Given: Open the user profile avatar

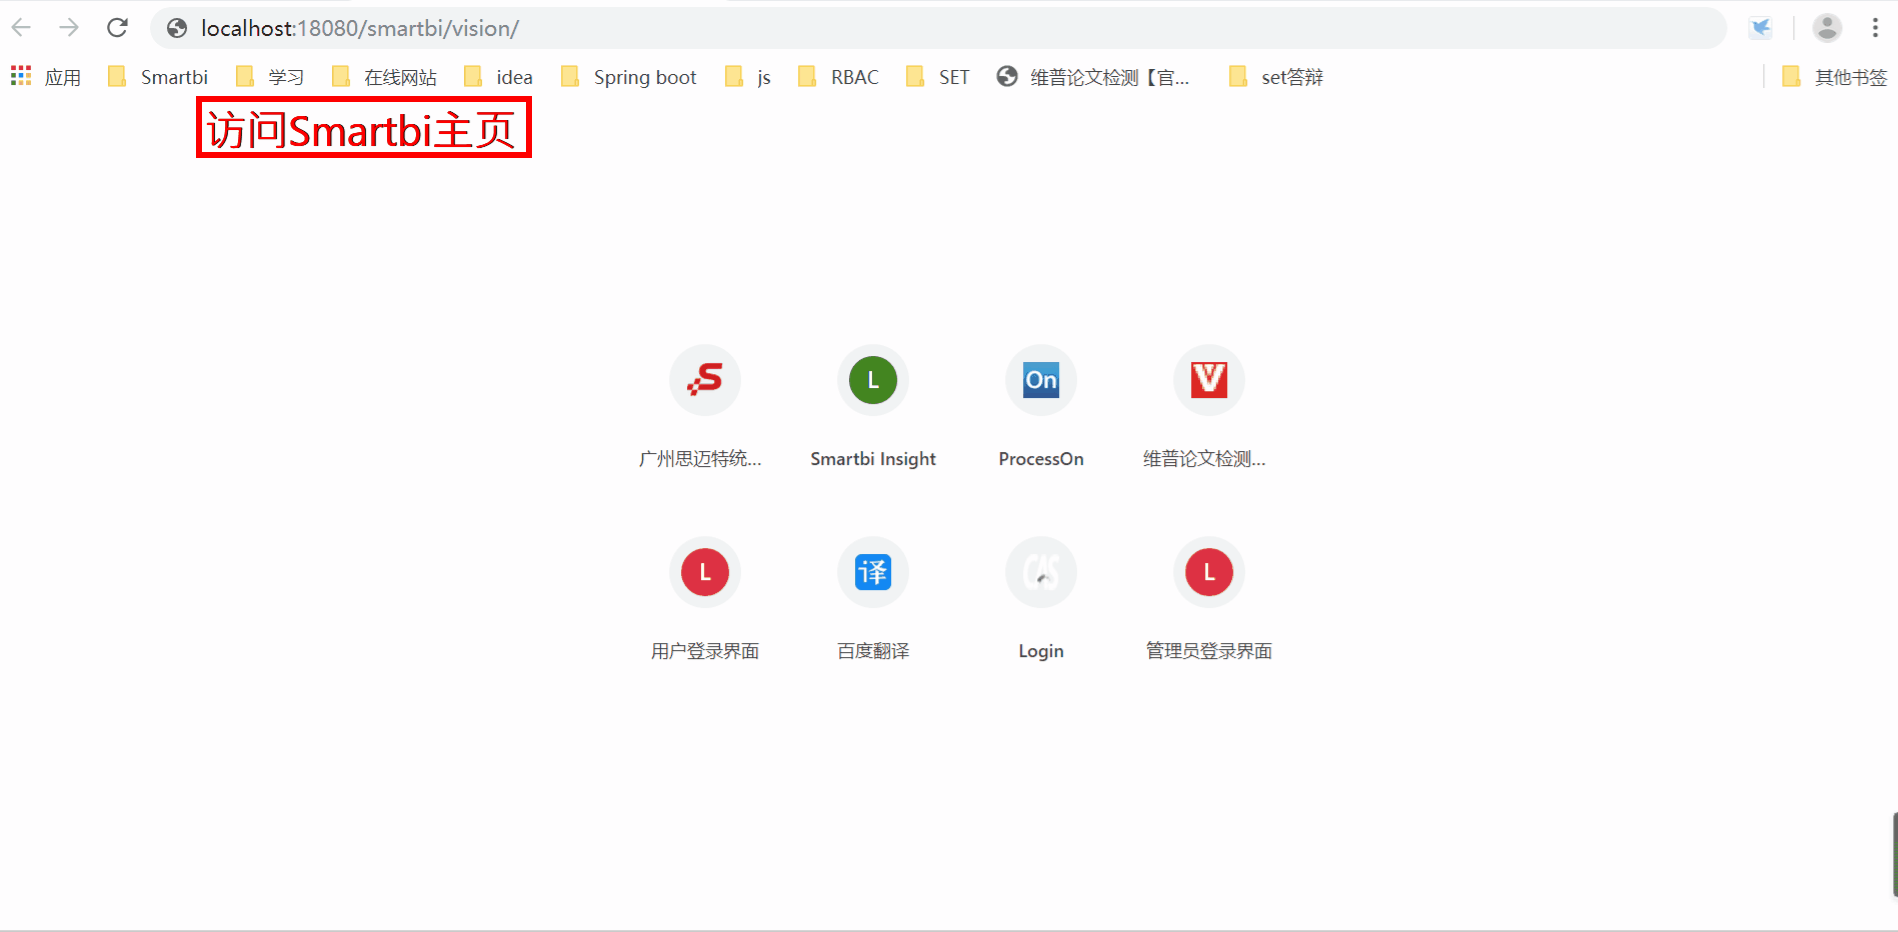Looking at the screenshot, I should tap(1827, 28).
